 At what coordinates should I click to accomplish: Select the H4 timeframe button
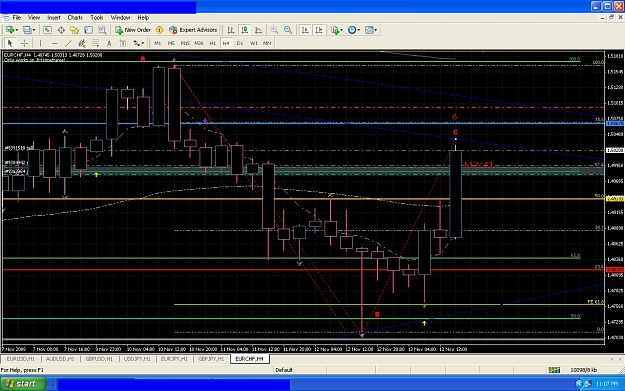click(226, 43)
